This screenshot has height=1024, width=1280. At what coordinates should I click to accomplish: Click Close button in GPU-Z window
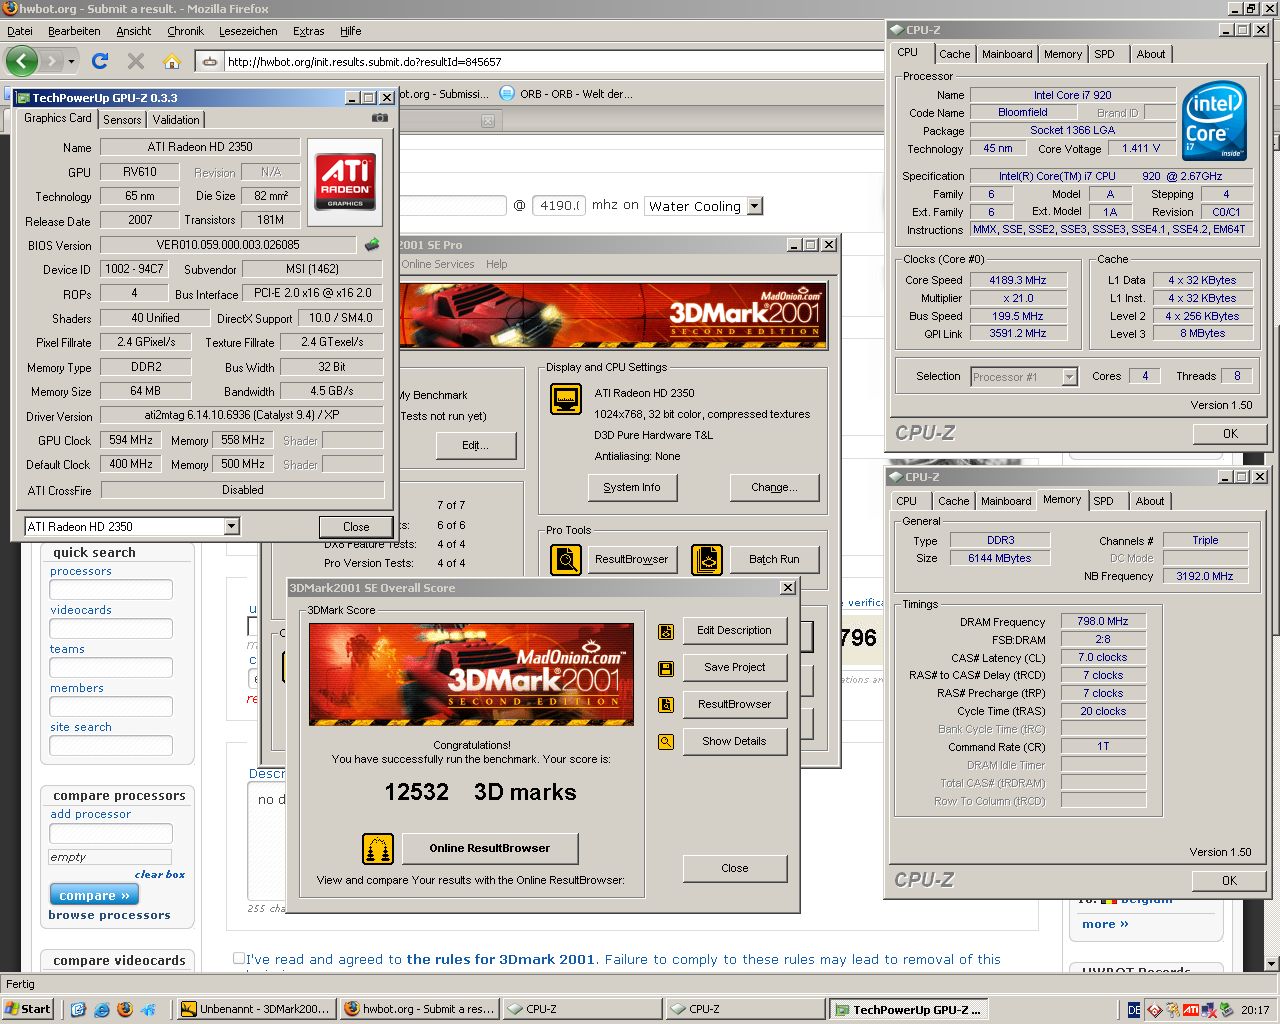pos(356,526)
